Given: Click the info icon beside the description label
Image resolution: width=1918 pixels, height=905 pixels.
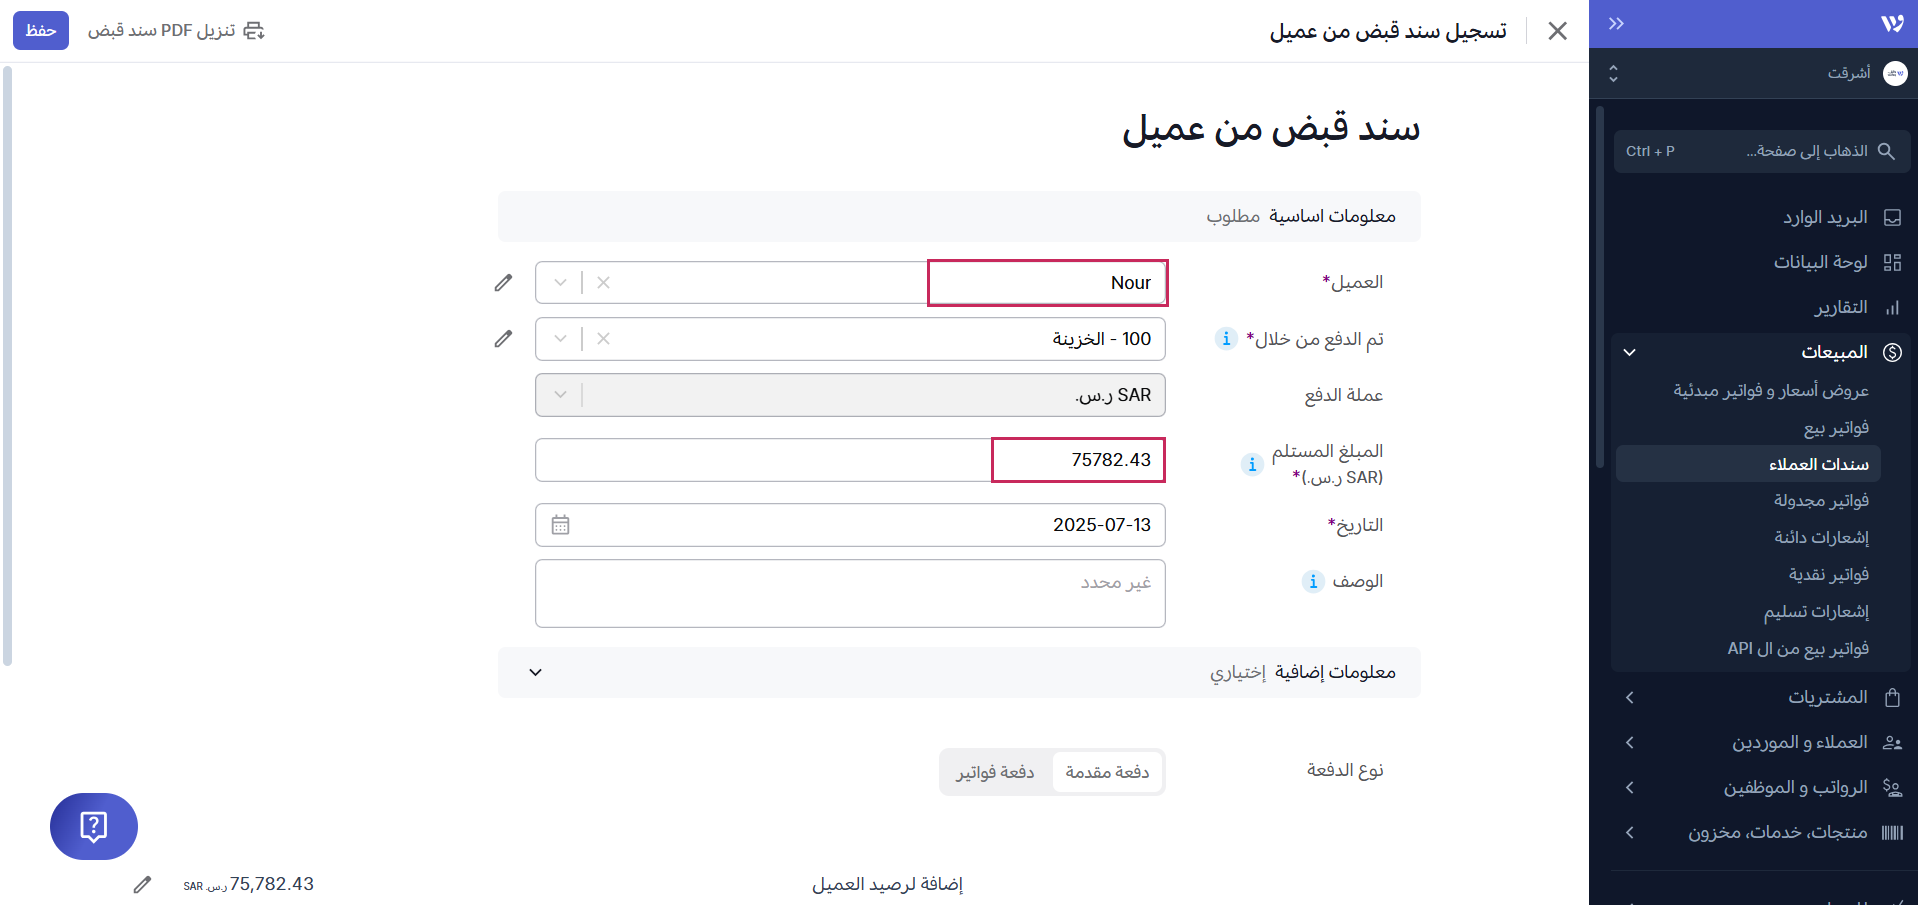Looking at the screenshot, I should [x=1313, y=581].
